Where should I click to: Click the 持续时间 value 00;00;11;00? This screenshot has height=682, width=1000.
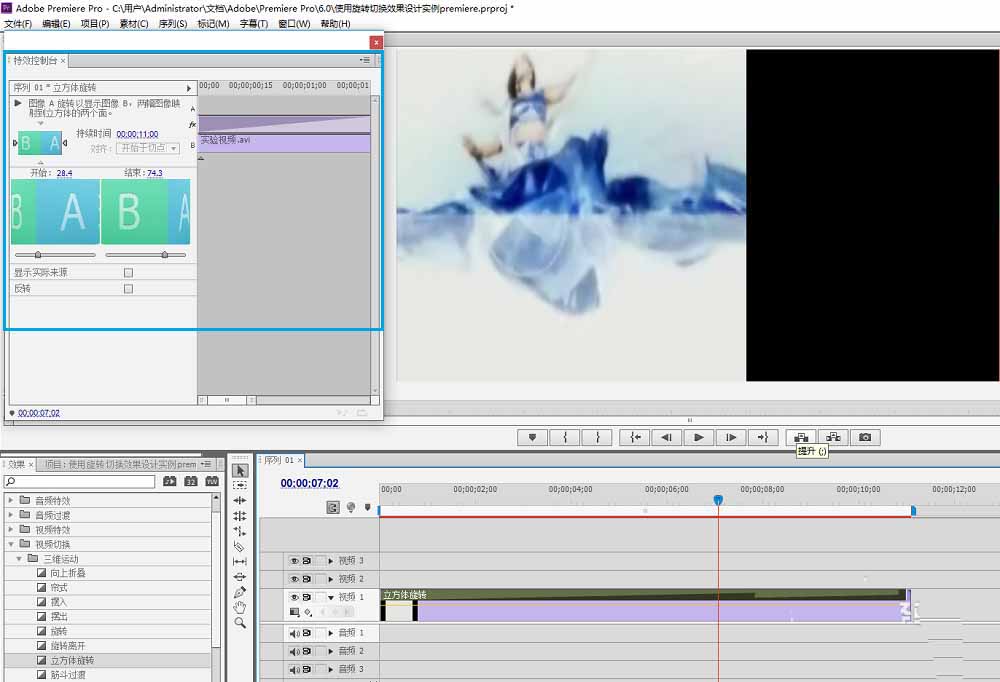(x=137, y=134)
